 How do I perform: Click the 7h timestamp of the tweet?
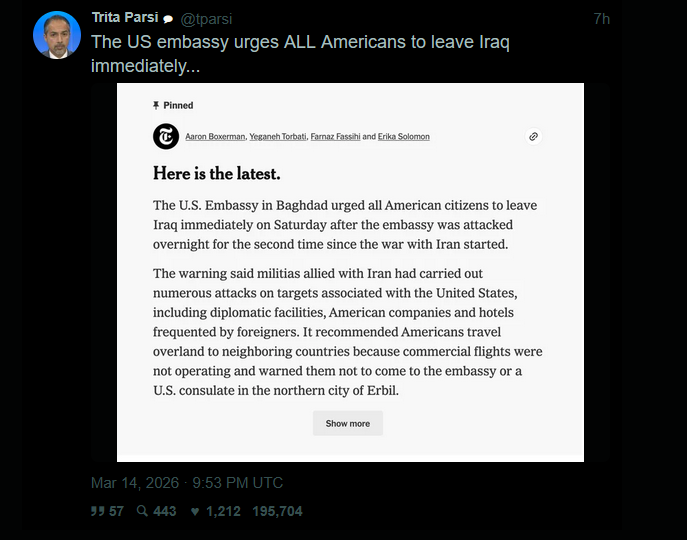(x=601, y=19)
